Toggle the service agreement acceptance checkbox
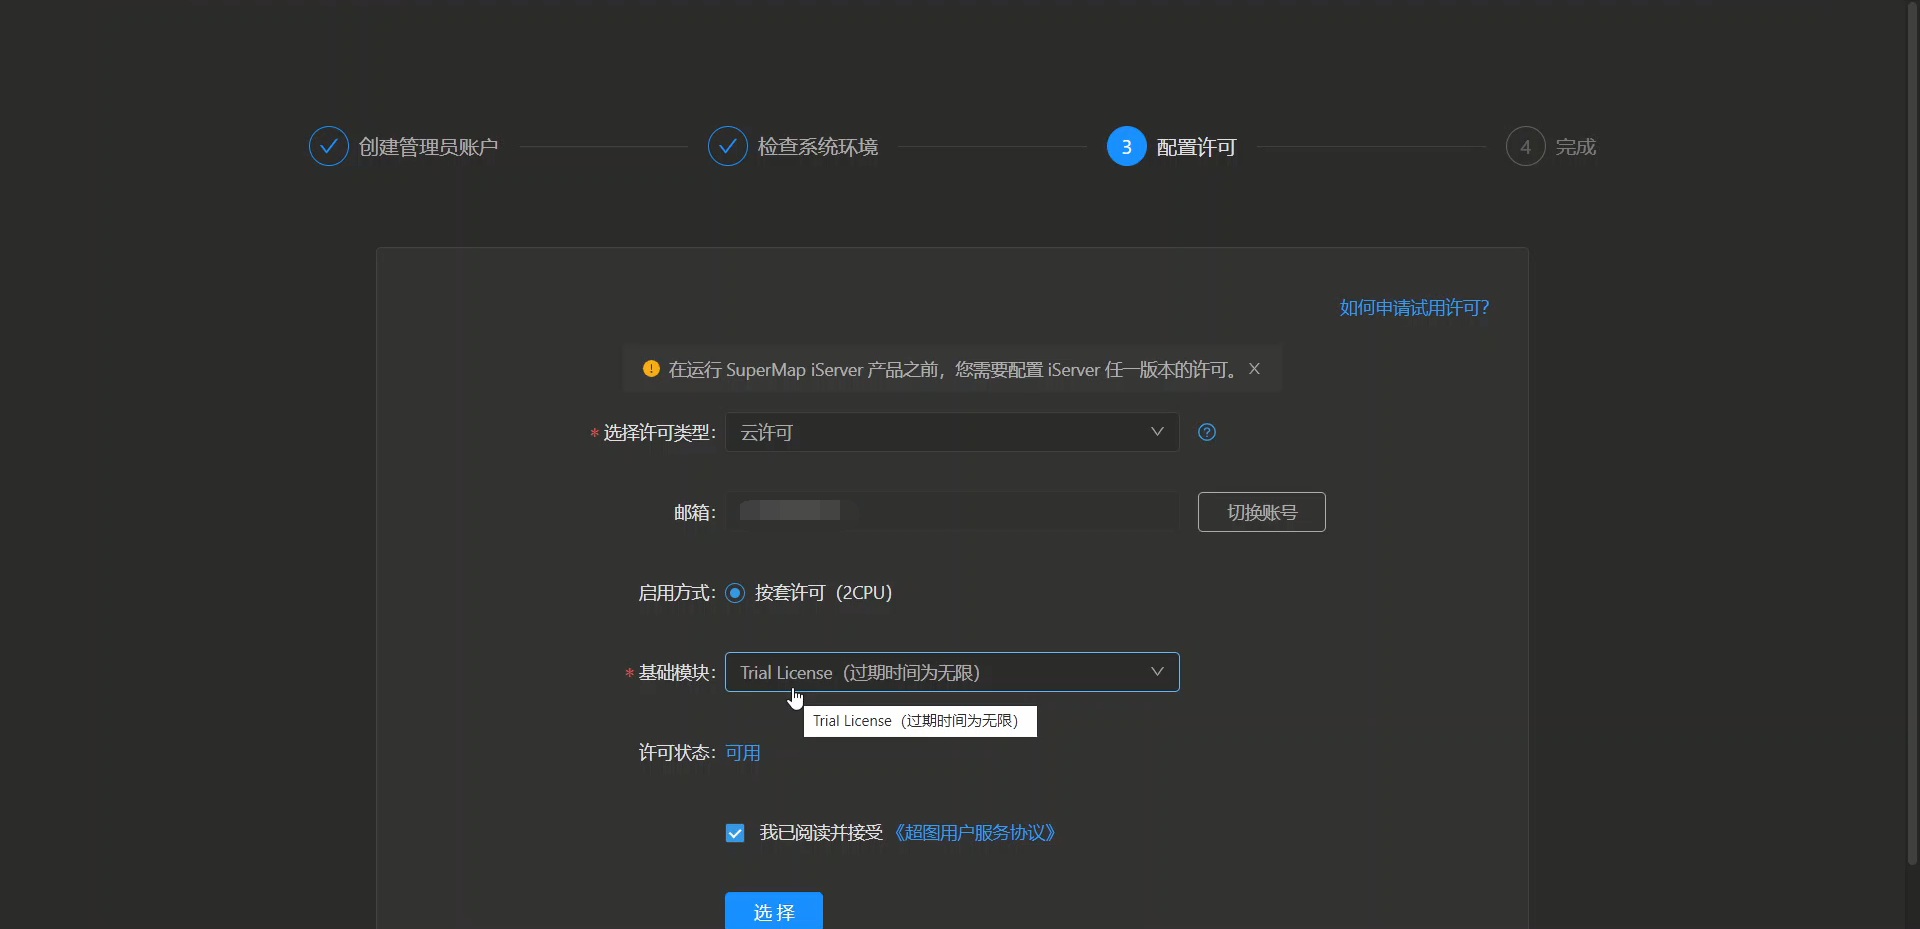Image resolution: width=1920 pixels, height=929 pixels. 735,833
